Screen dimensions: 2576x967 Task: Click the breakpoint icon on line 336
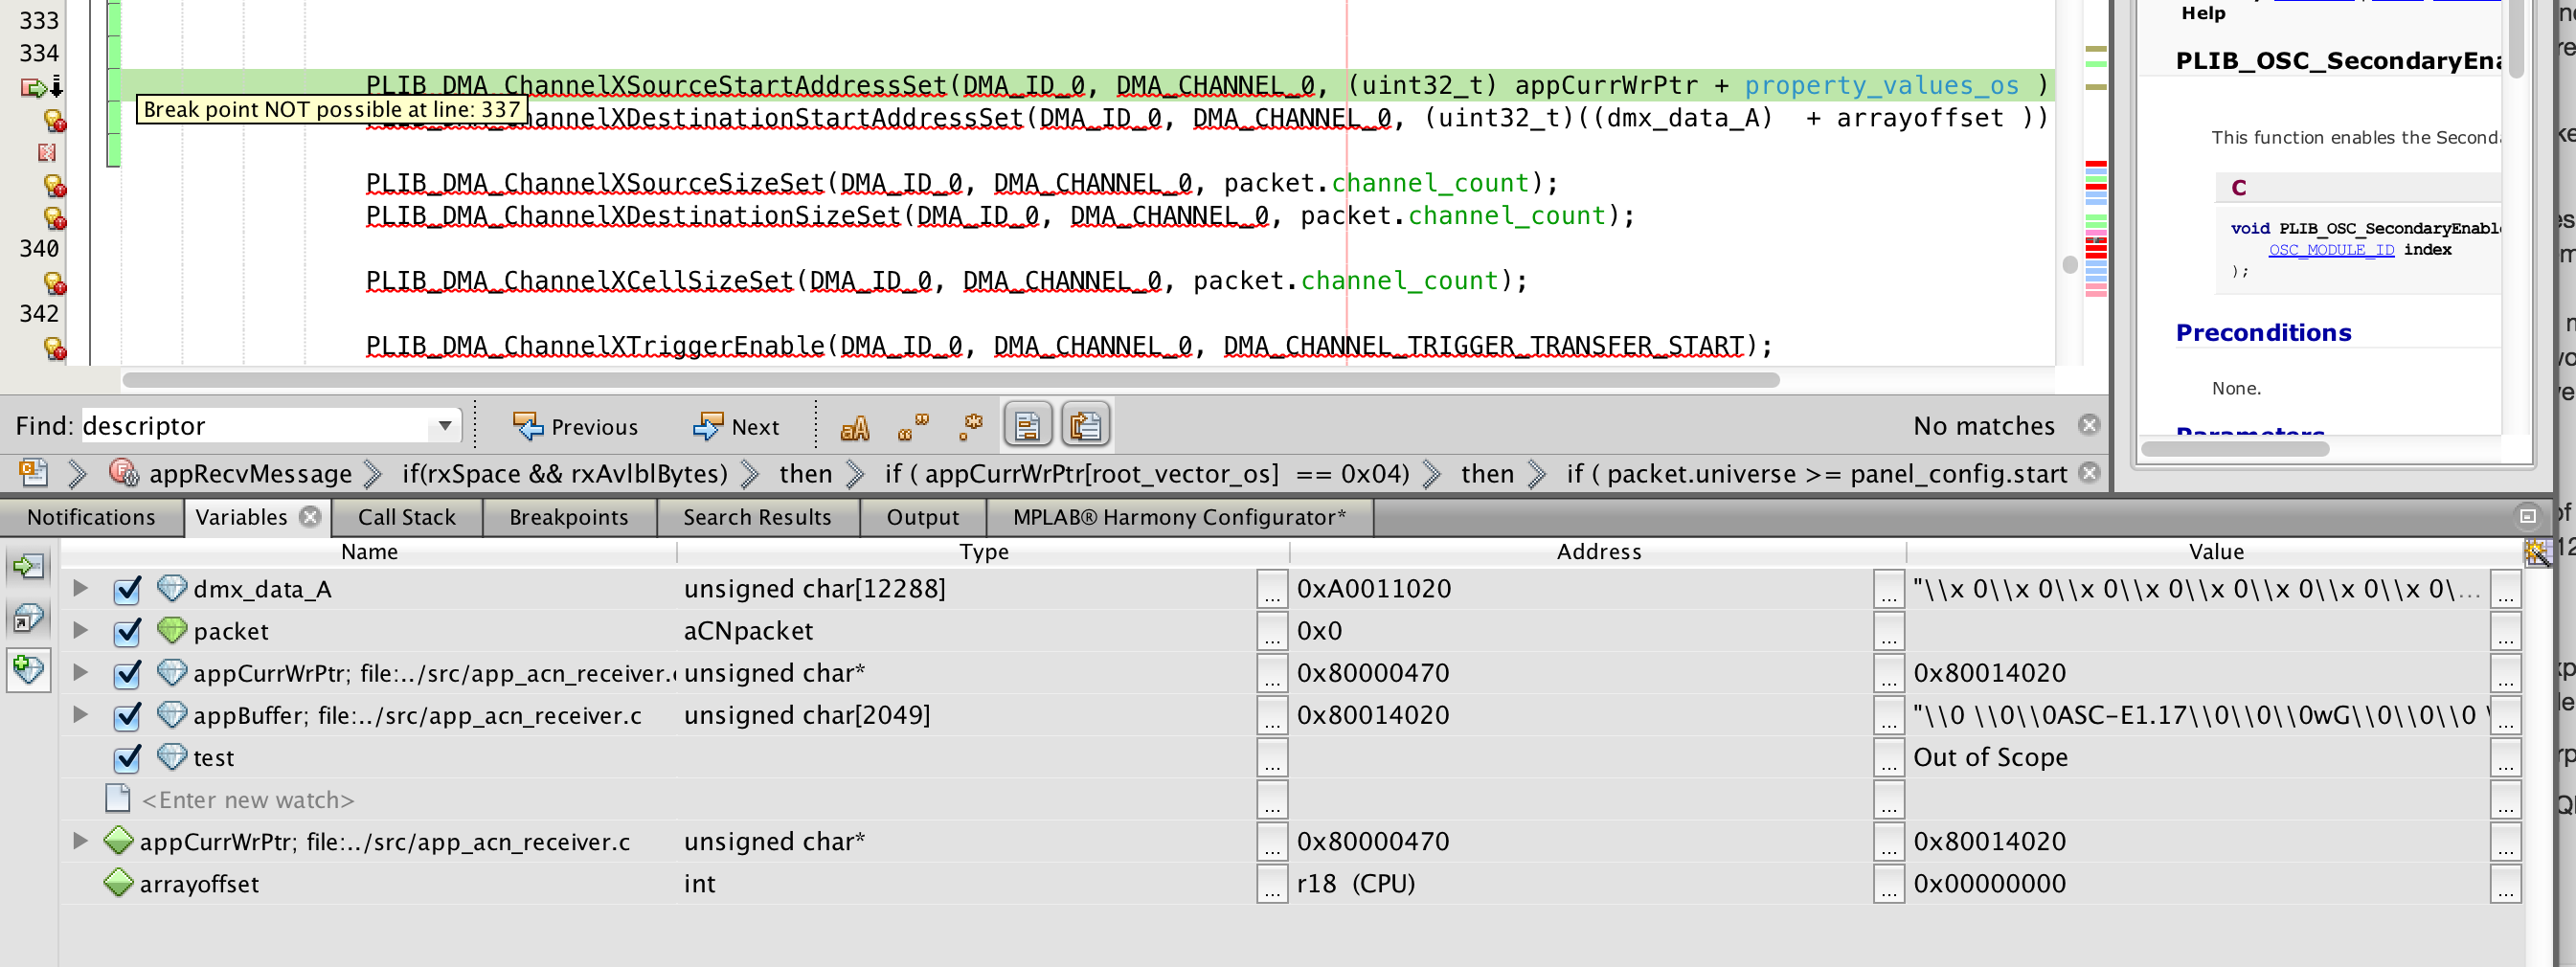coord(54,120)
